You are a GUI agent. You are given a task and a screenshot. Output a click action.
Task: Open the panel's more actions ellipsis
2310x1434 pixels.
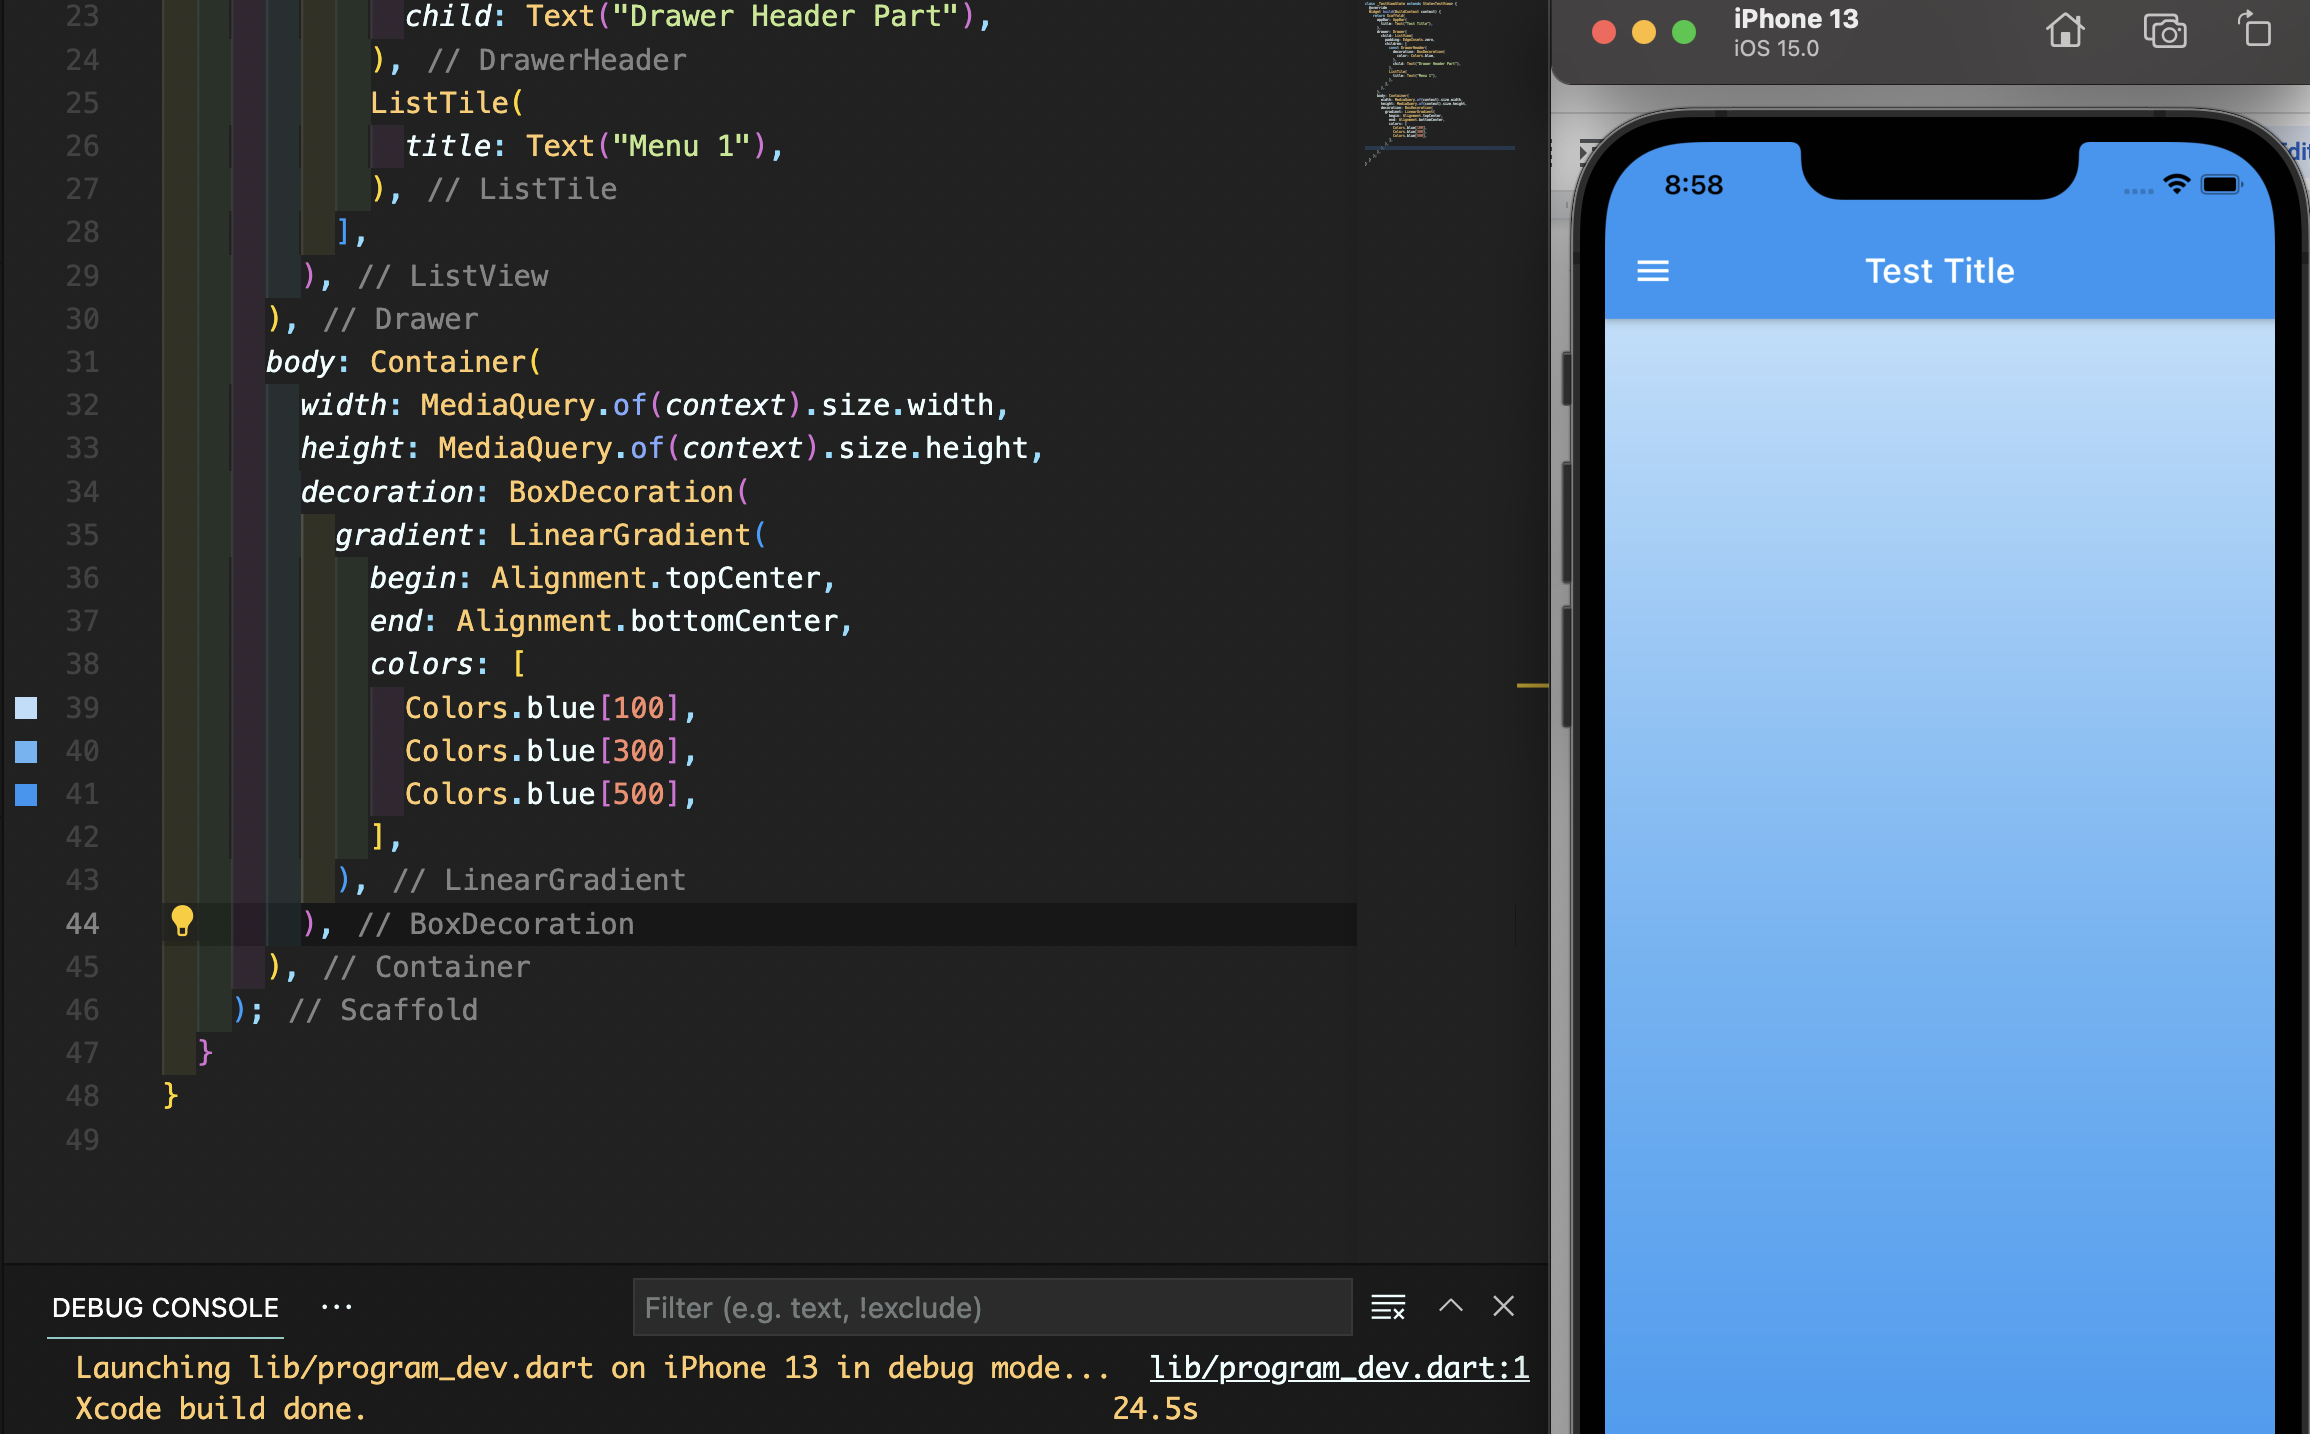(x=336, y=1307)
